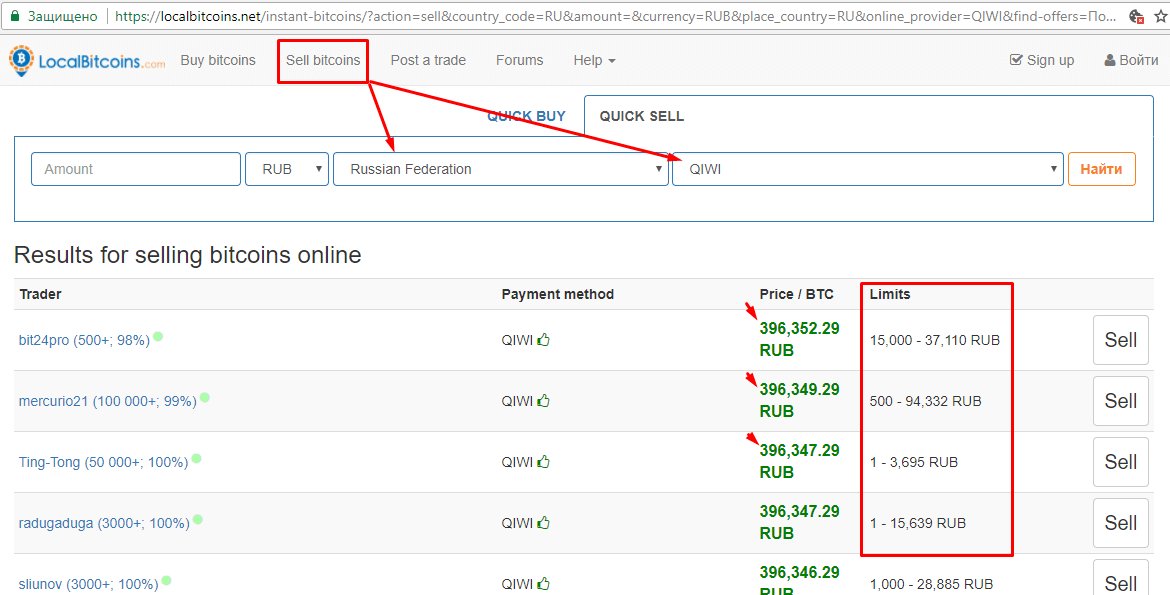
Task: Open trader profile bit24pro (500+; 98%)
Action: [84, 340]
